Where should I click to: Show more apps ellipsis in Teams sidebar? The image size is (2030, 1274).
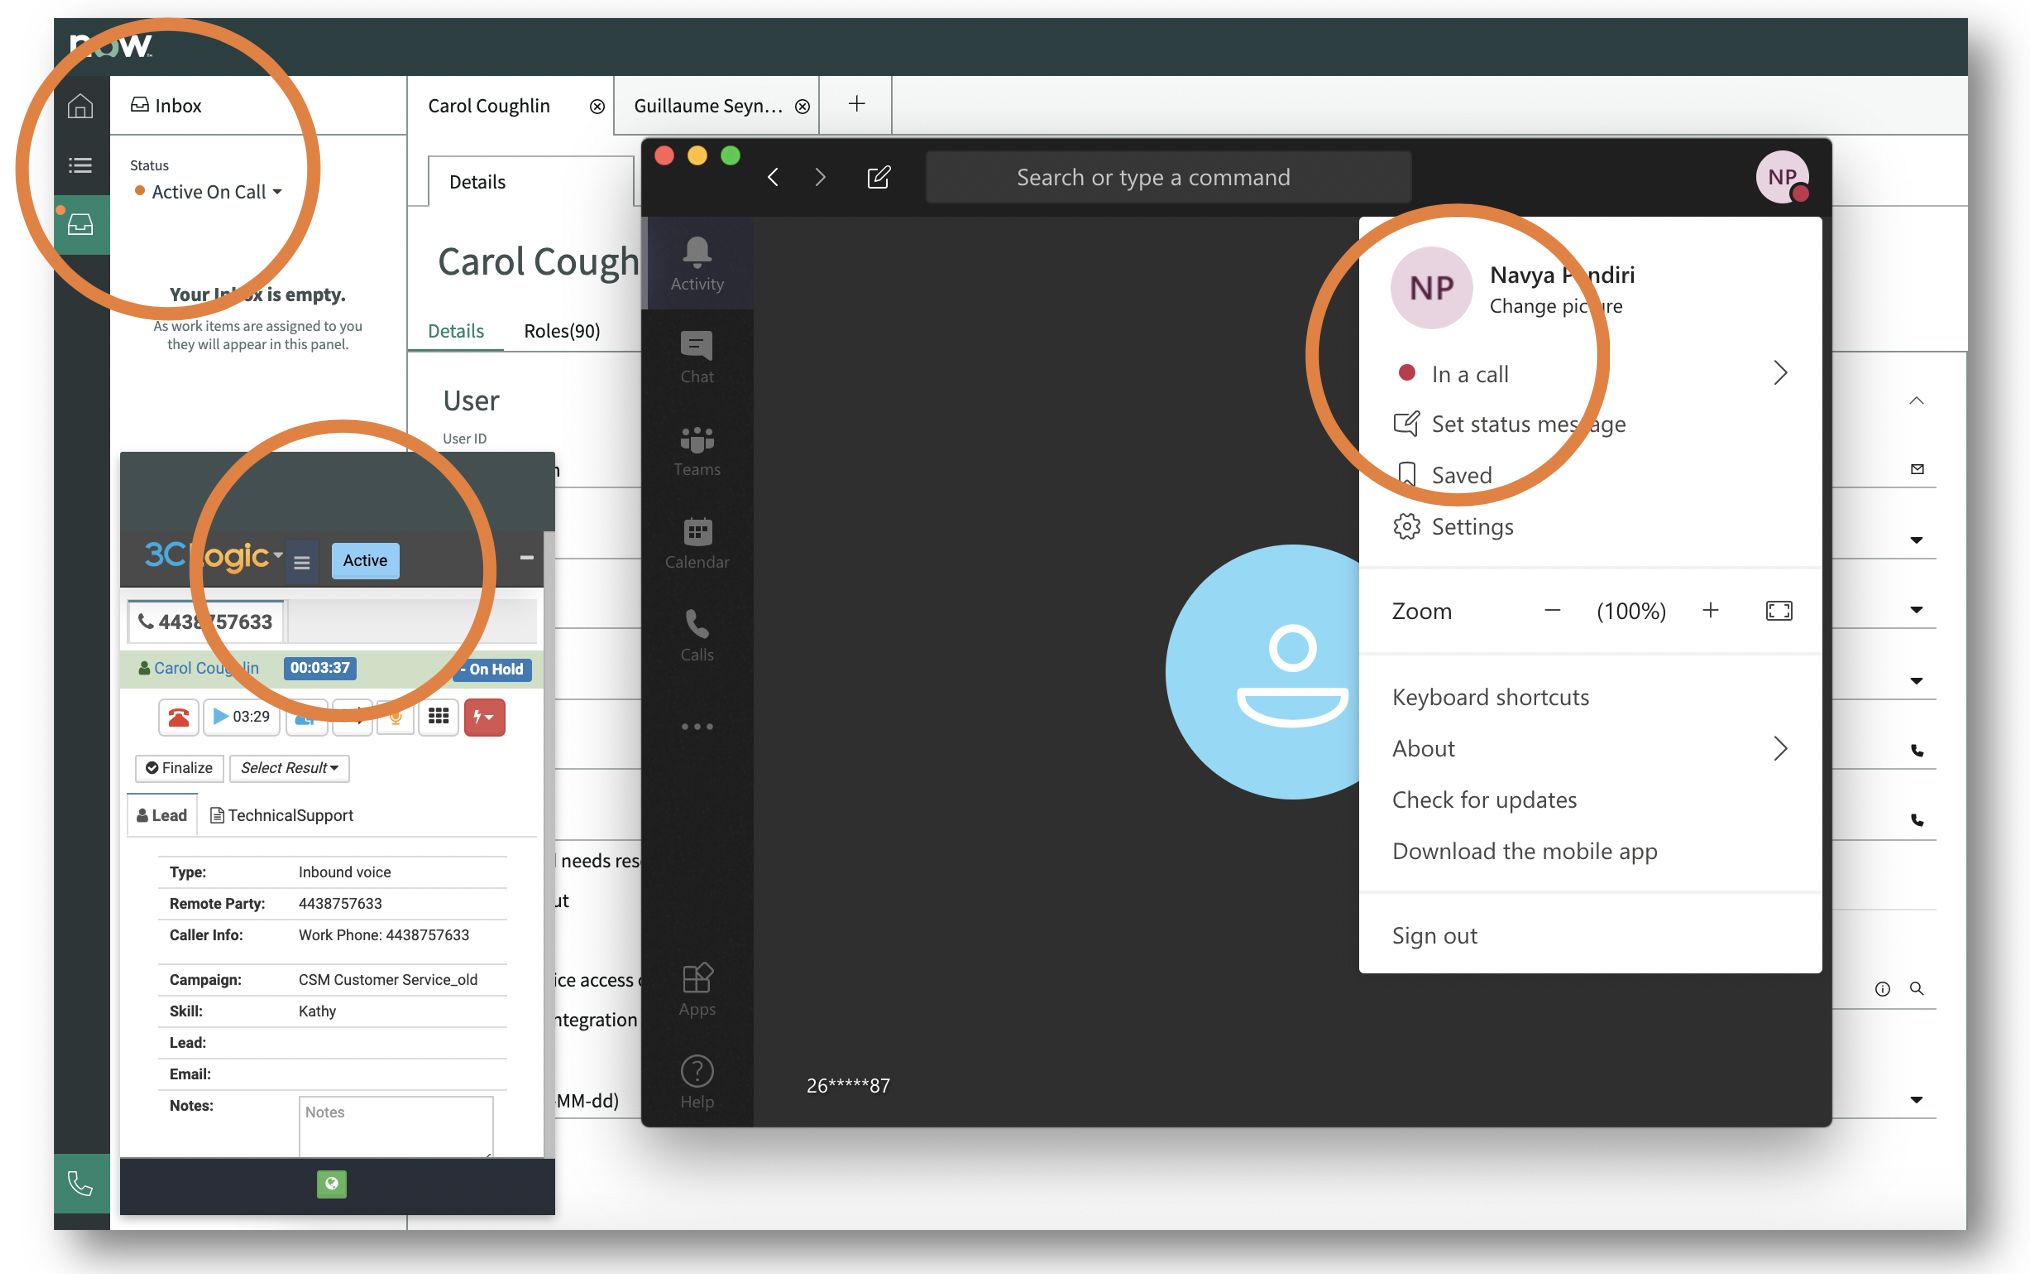point(697,727)
